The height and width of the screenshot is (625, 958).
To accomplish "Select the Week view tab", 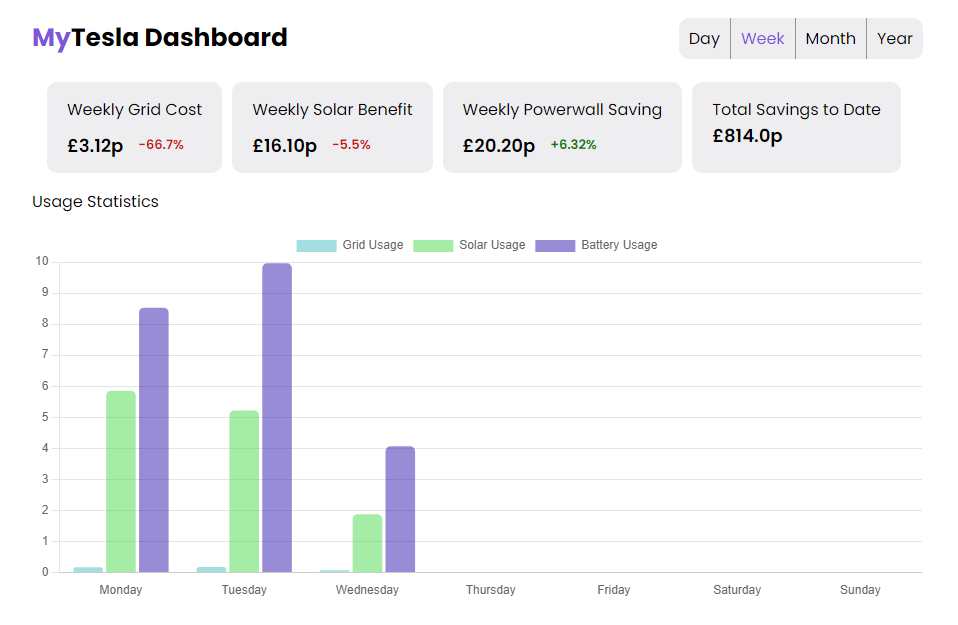I will point(762,38).
